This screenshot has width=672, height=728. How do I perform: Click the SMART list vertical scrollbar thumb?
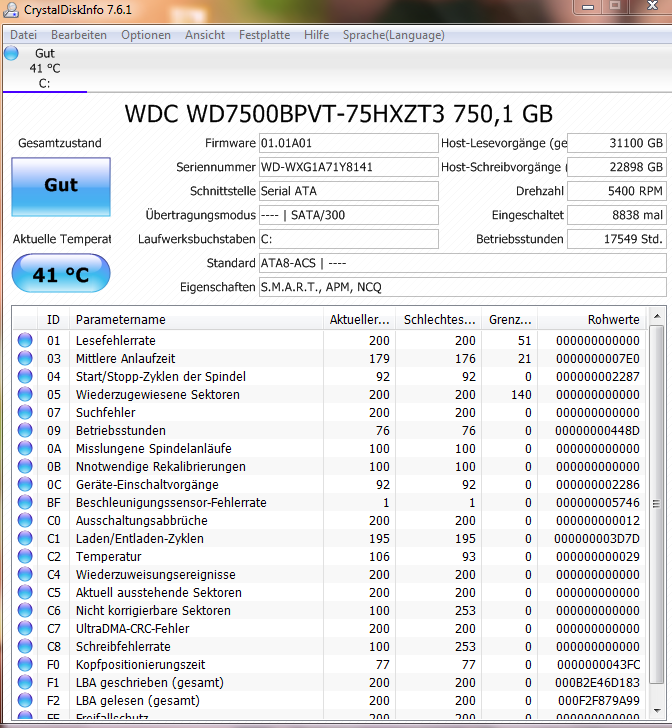pos(657,504)
